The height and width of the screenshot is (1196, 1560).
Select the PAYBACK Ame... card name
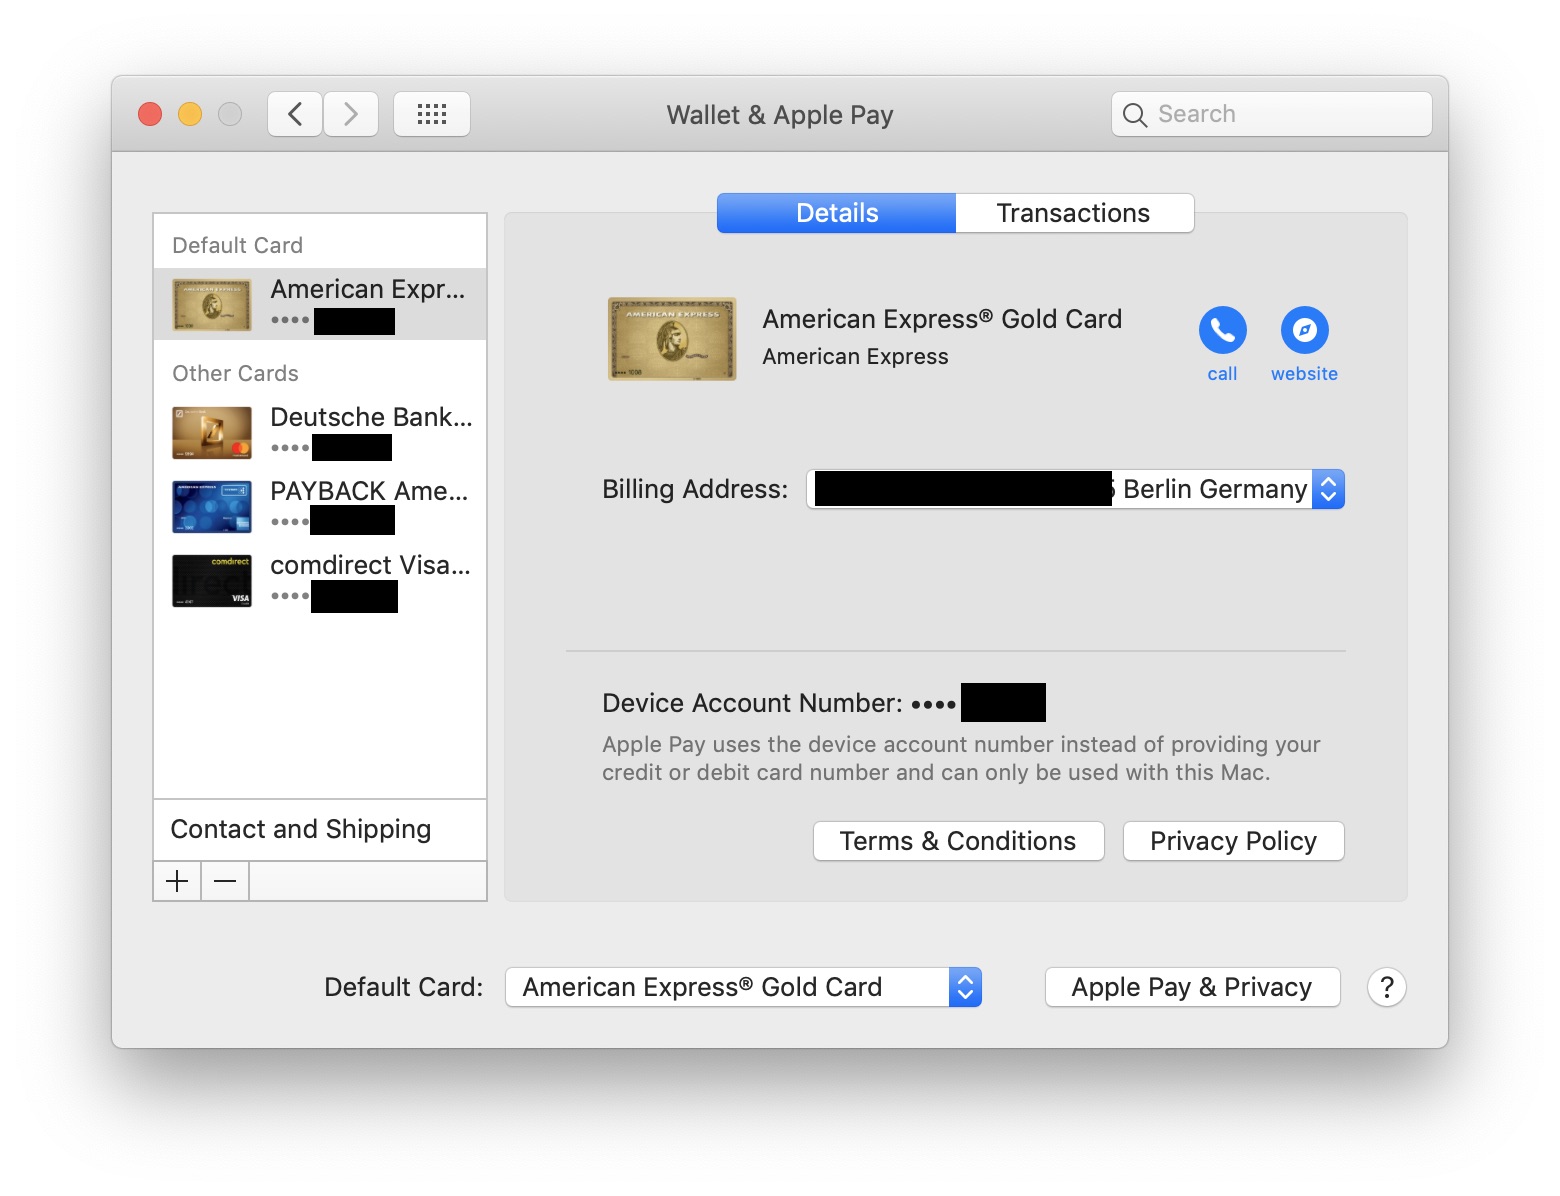pos(369,491)
